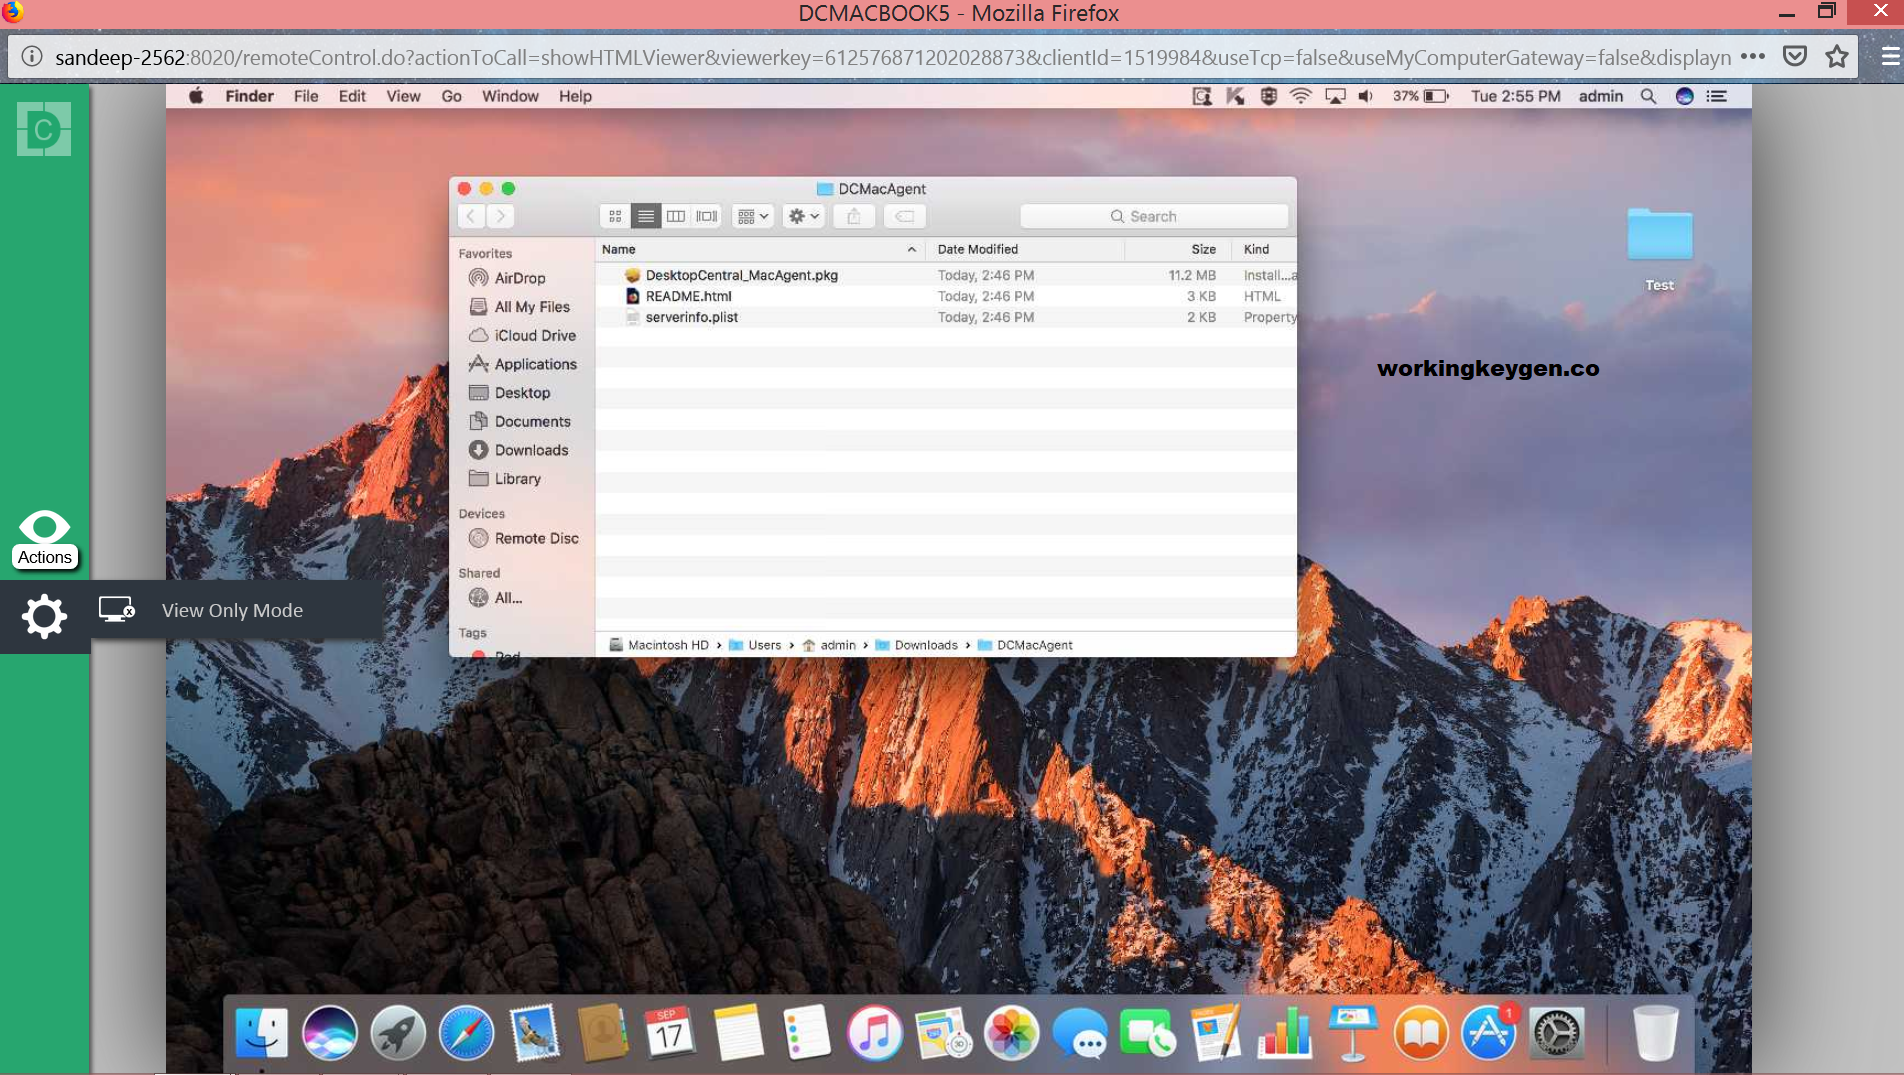The image size is (1904, 1075).
Task: Open Launchpad from the Dock
Action: 398,1032
